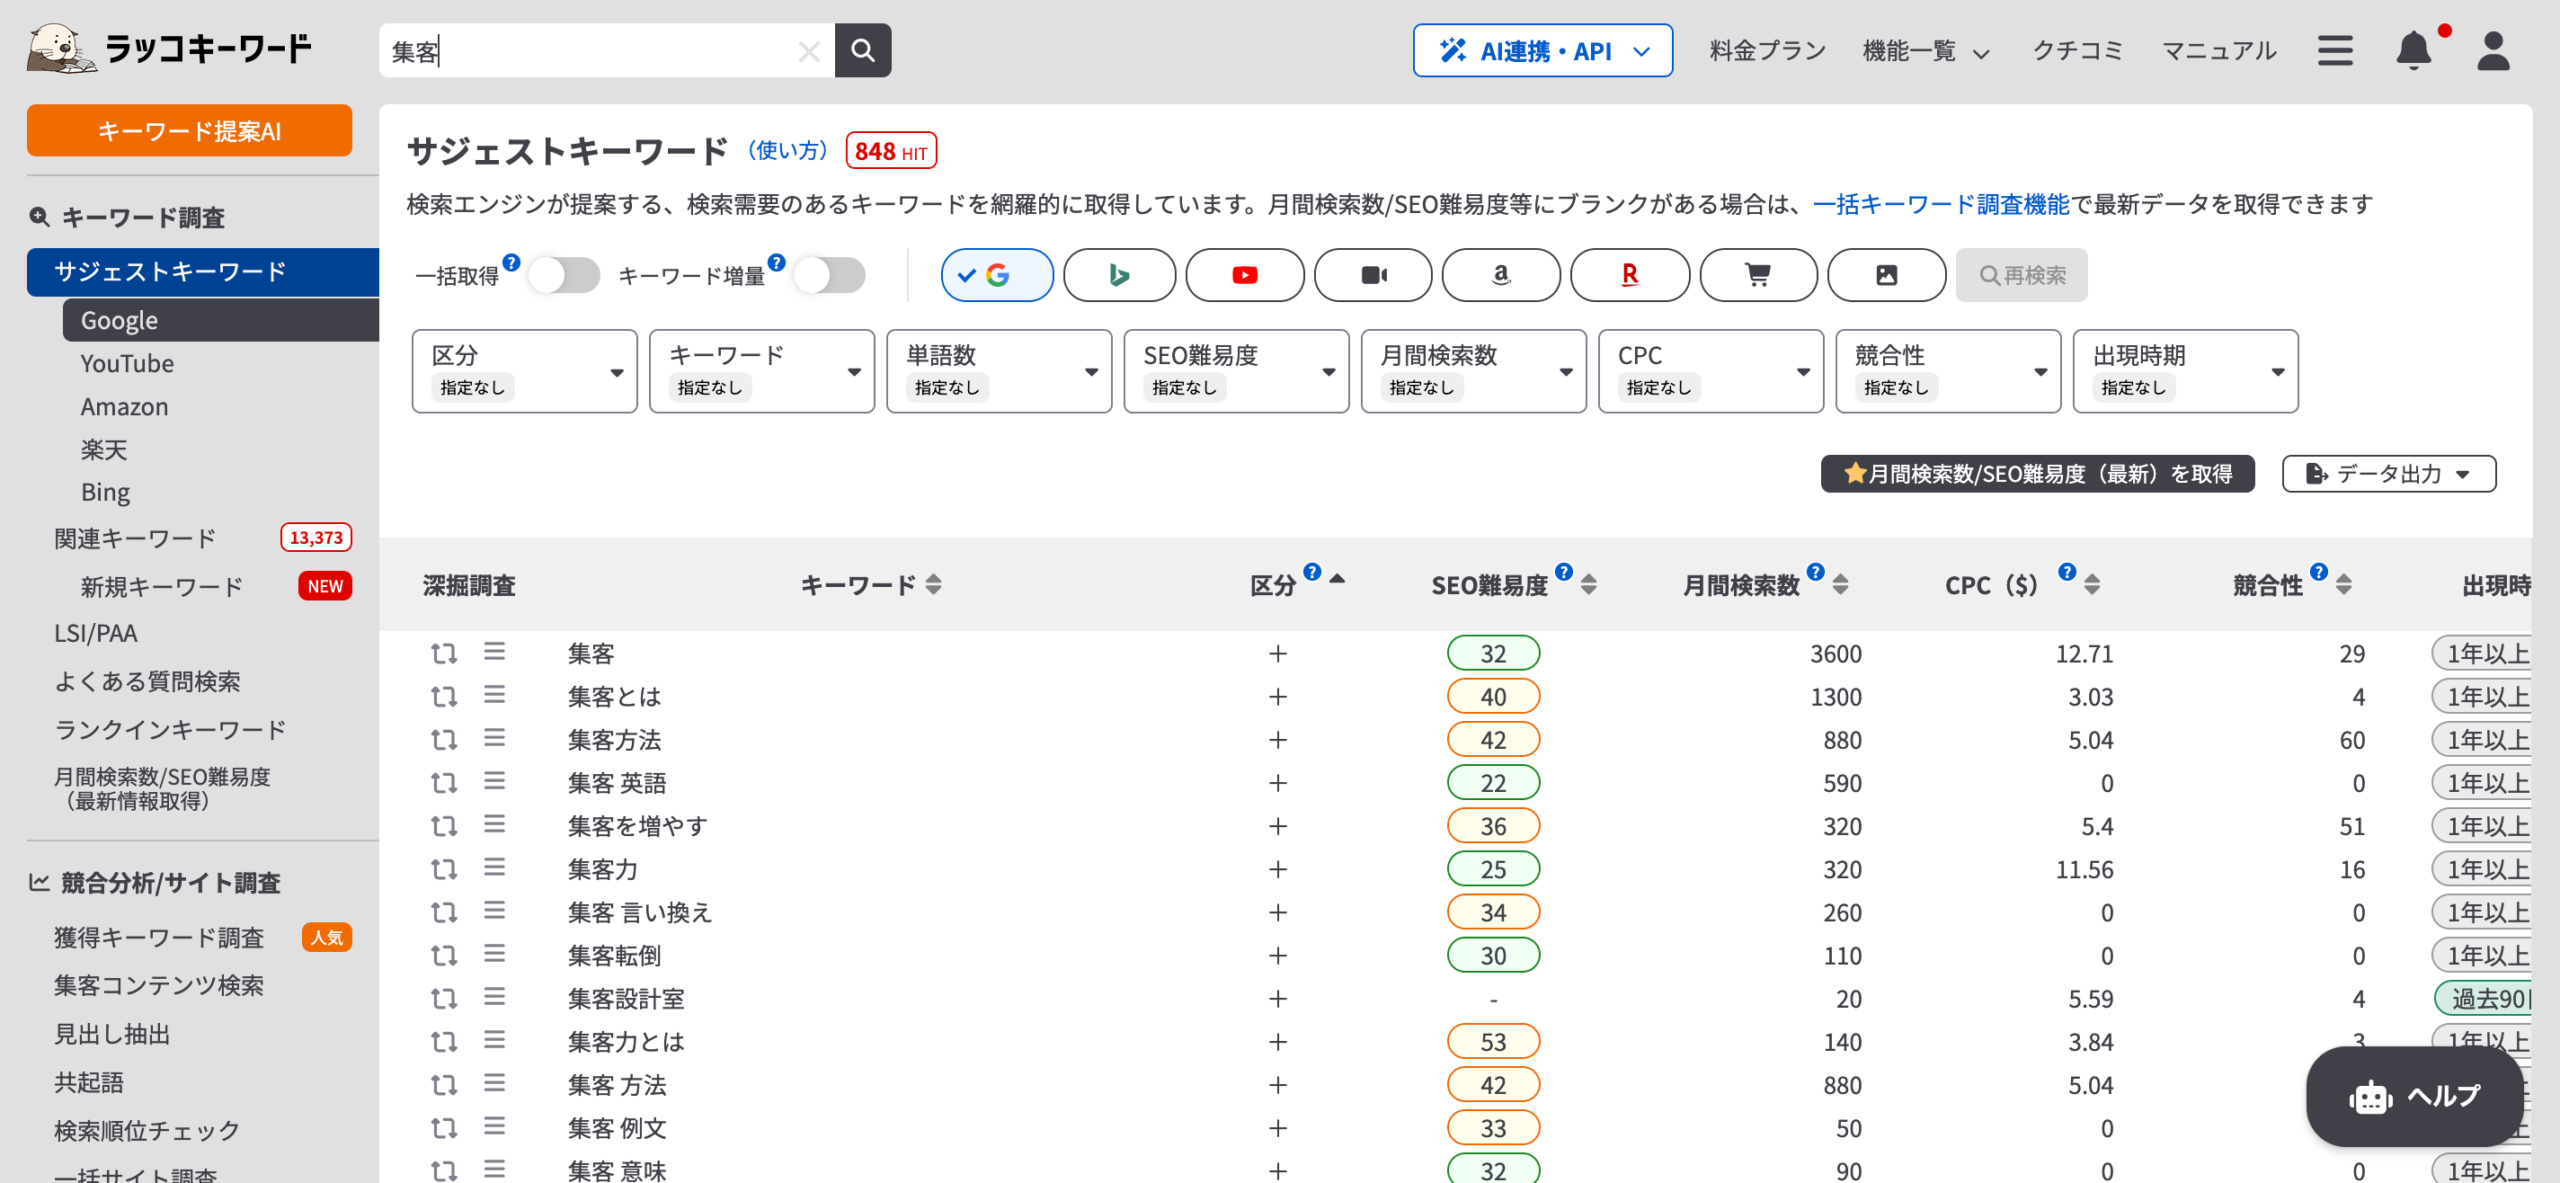
Task: Open the notifications bell
Action: tap(2414, 50)
